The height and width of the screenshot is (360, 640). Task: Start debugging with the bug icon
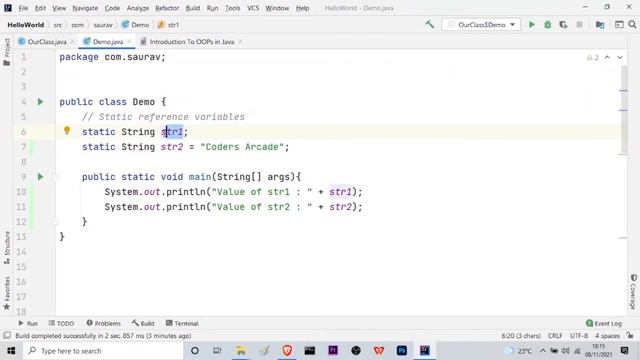547,25
